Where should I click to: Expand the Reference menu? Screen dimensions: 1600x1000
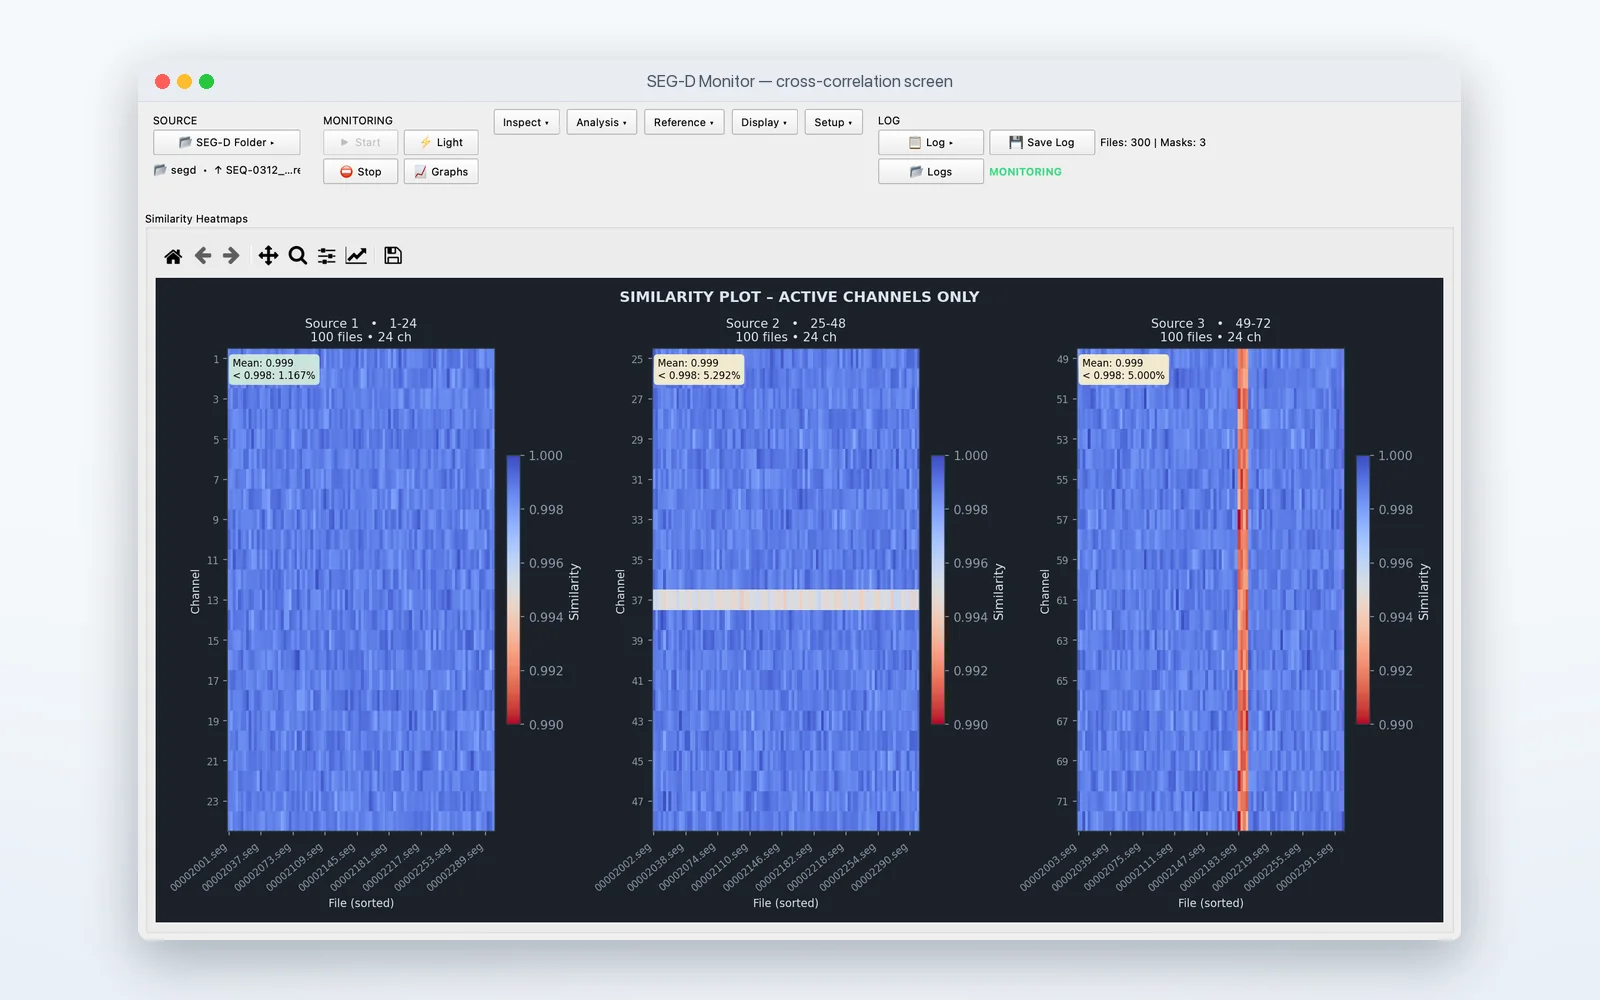684,123
